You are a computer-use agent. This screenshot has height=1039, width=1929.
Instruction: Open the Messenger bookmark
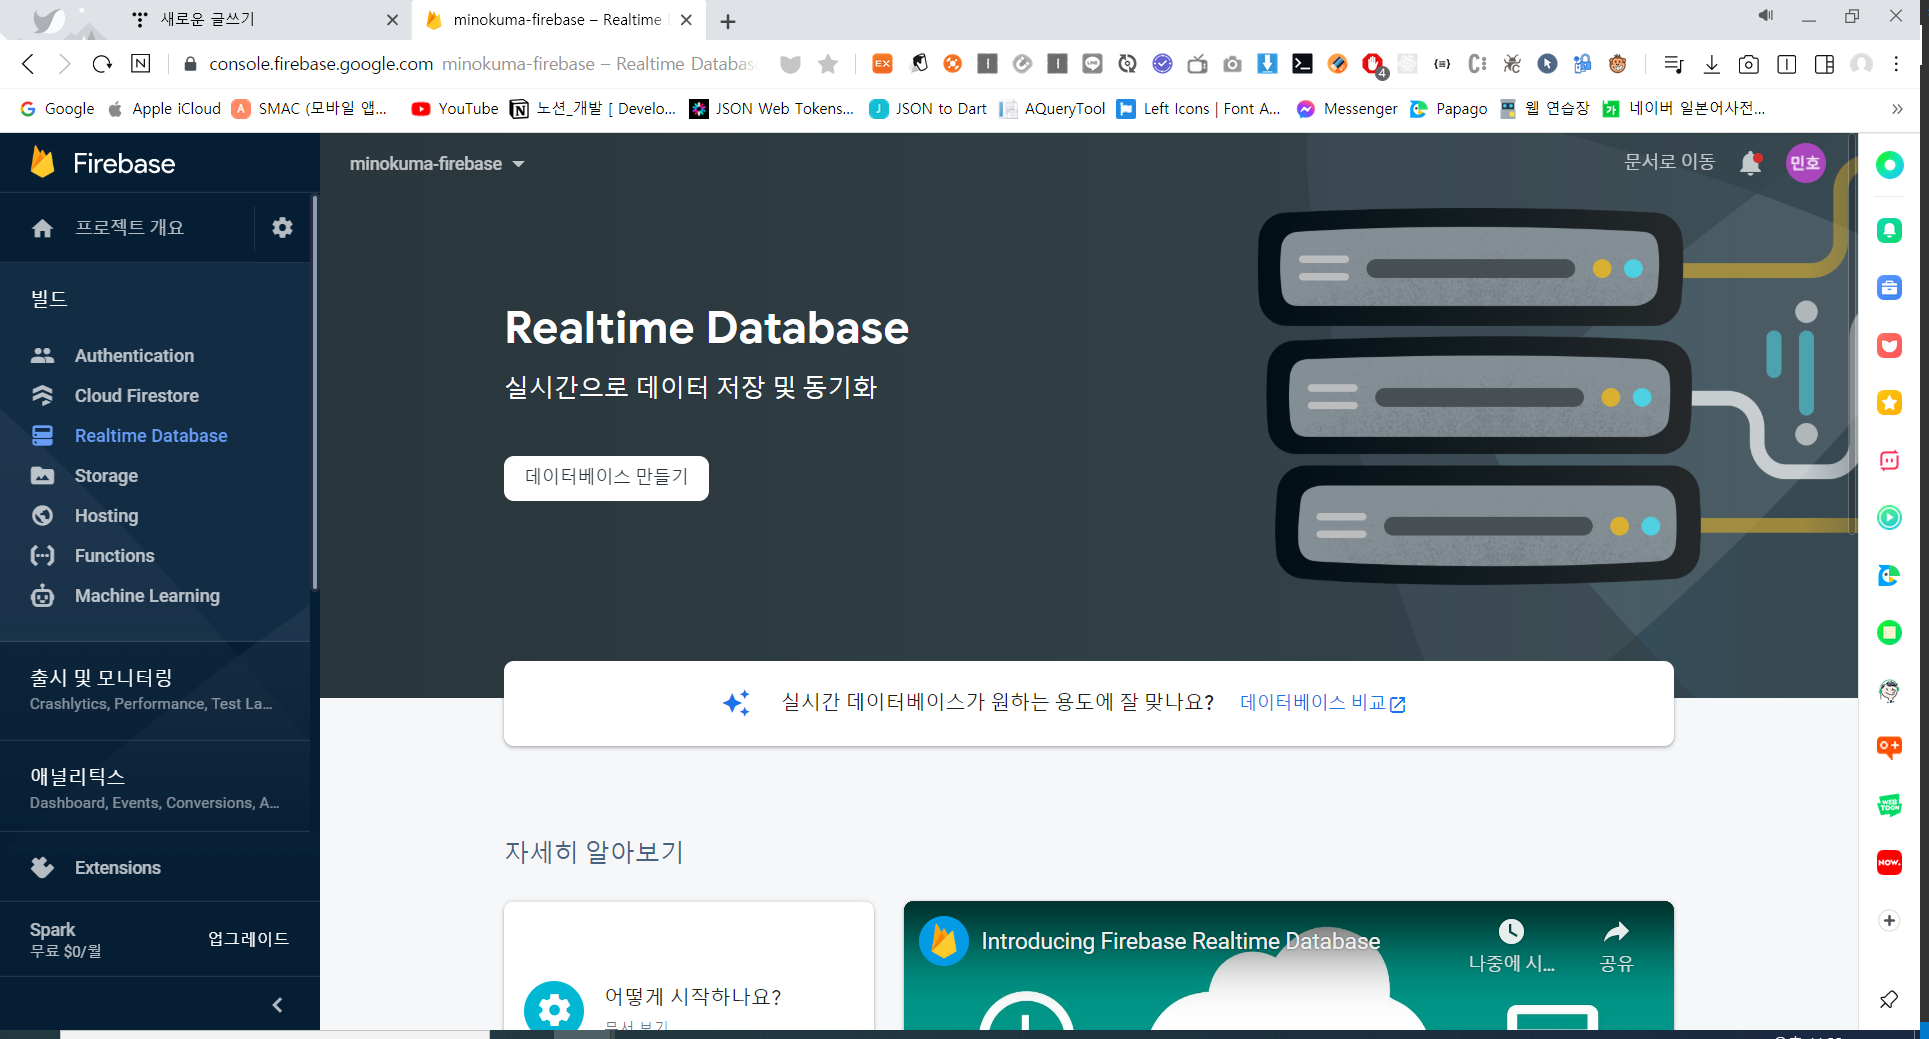[x=1347, y=108]
